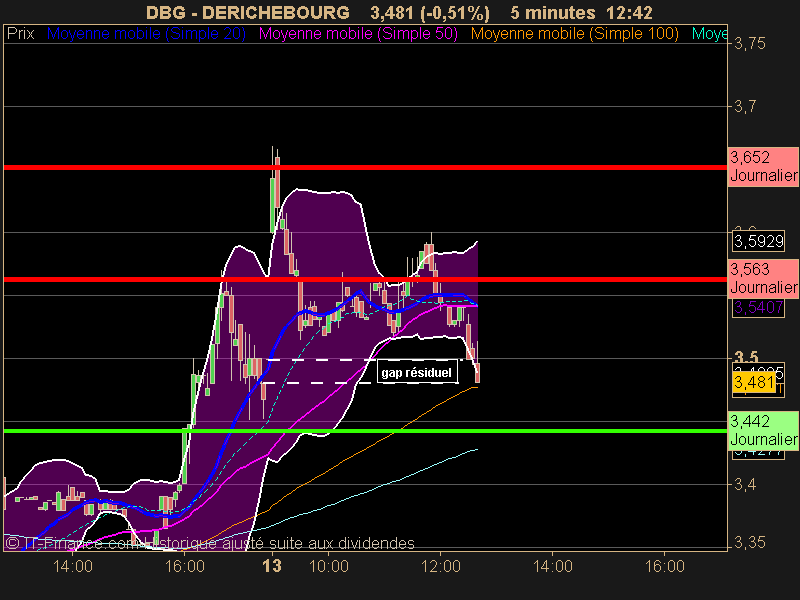Click the purple 3,5407 value box
The height and width of the screenshot is (600, 800).
(x=759, y=307)
